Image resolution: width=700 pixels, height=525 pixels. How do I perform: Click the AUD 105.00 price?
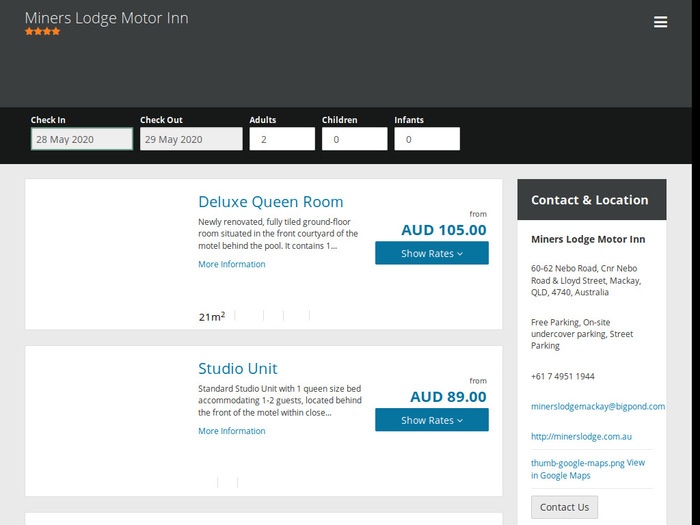444,230
